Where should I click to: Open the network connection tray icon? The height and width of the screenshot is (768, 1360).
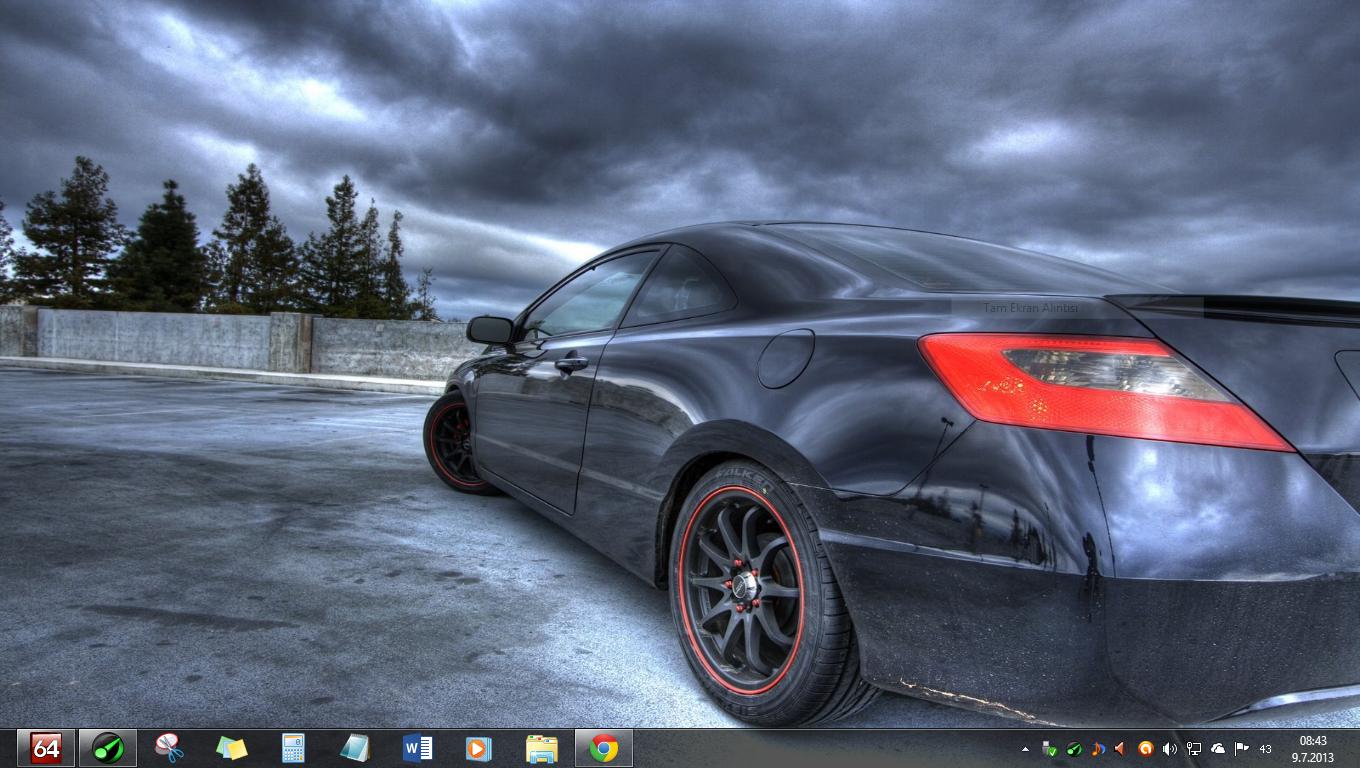click(x=1194, y=748)
